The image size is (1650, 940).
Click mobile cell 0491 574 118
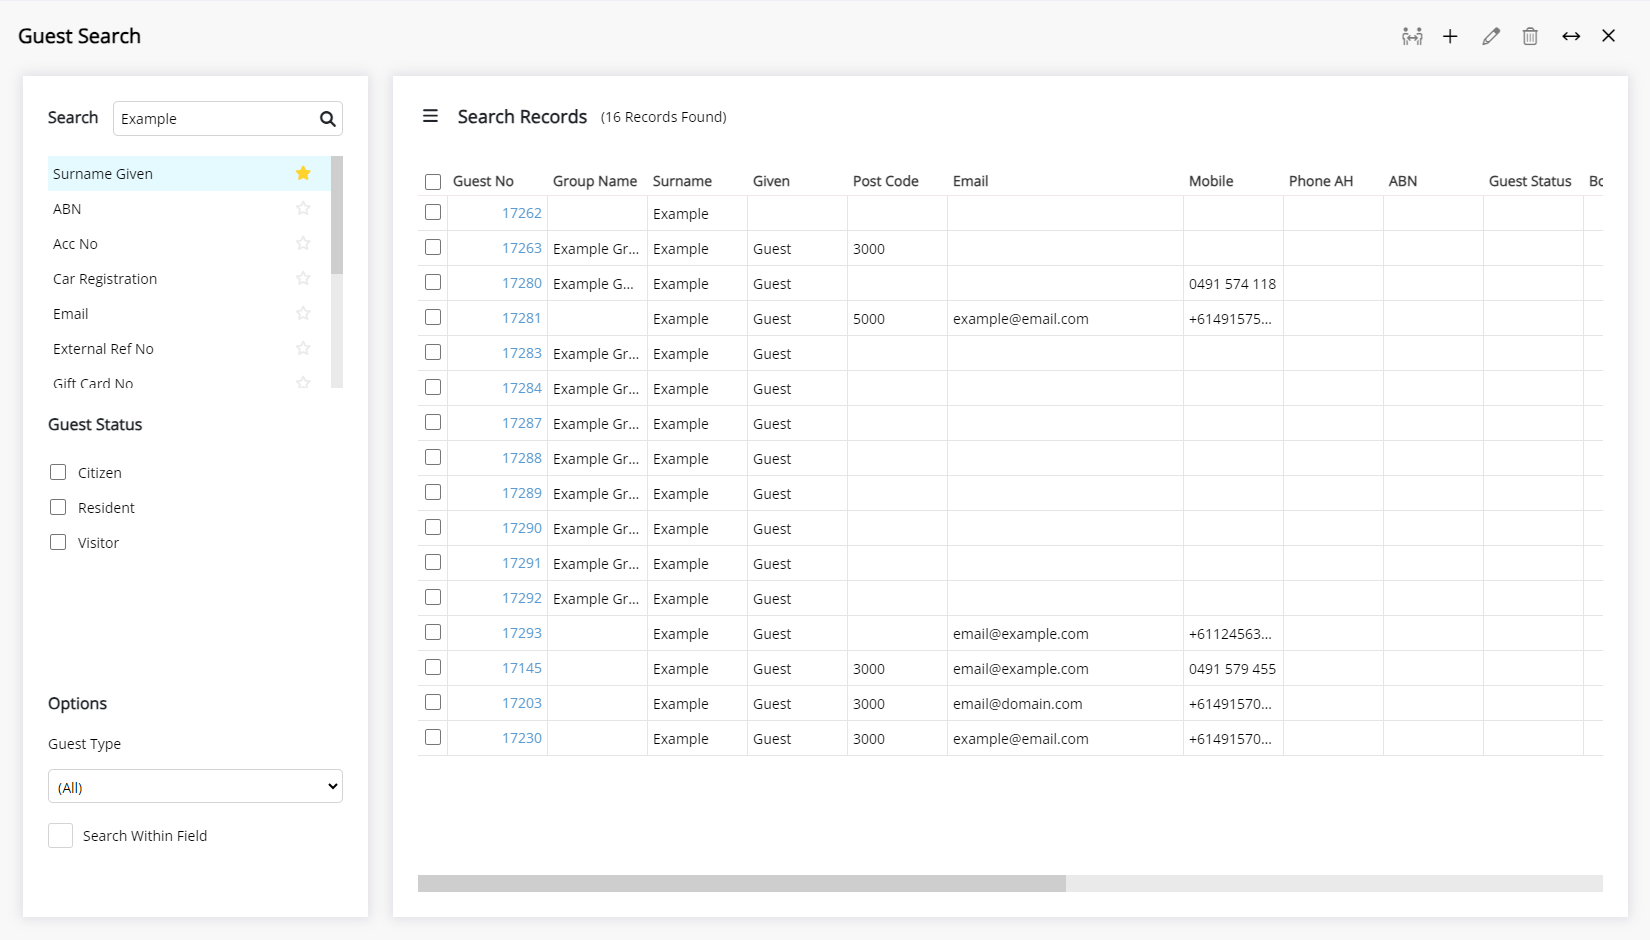click(x=1232, y=284)
